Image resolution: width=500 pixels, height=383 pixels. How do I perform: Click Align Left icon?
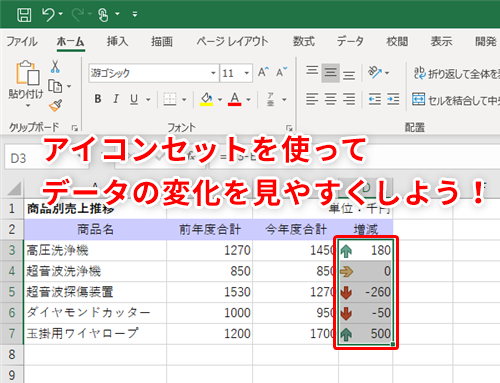pyautogui.click(x=312, y=99)
